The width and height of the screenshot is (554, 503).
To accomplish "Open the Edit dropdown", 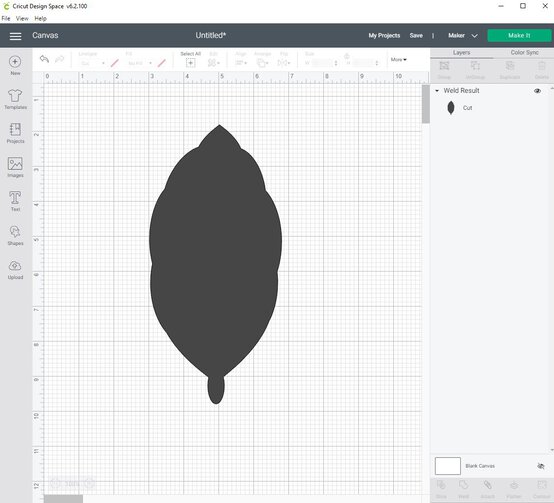I will [x=213, y=63].
